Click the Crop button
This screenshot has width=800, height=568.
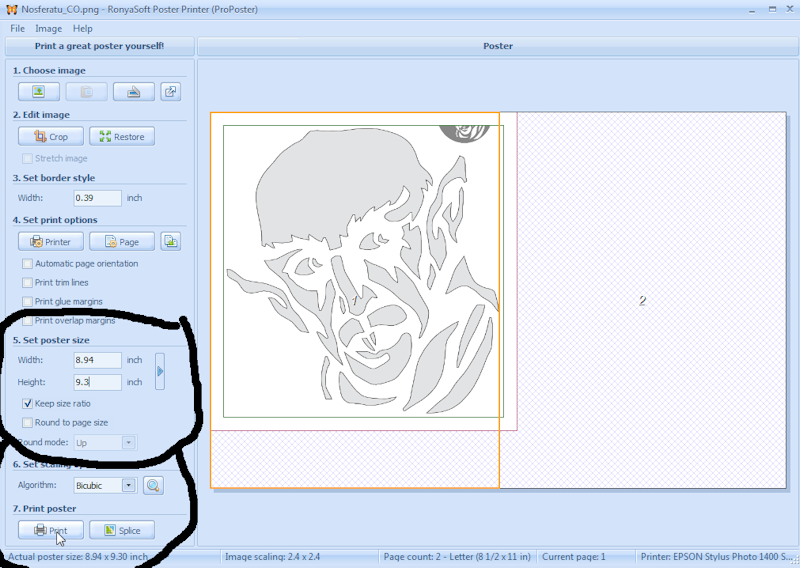(51, 137)
